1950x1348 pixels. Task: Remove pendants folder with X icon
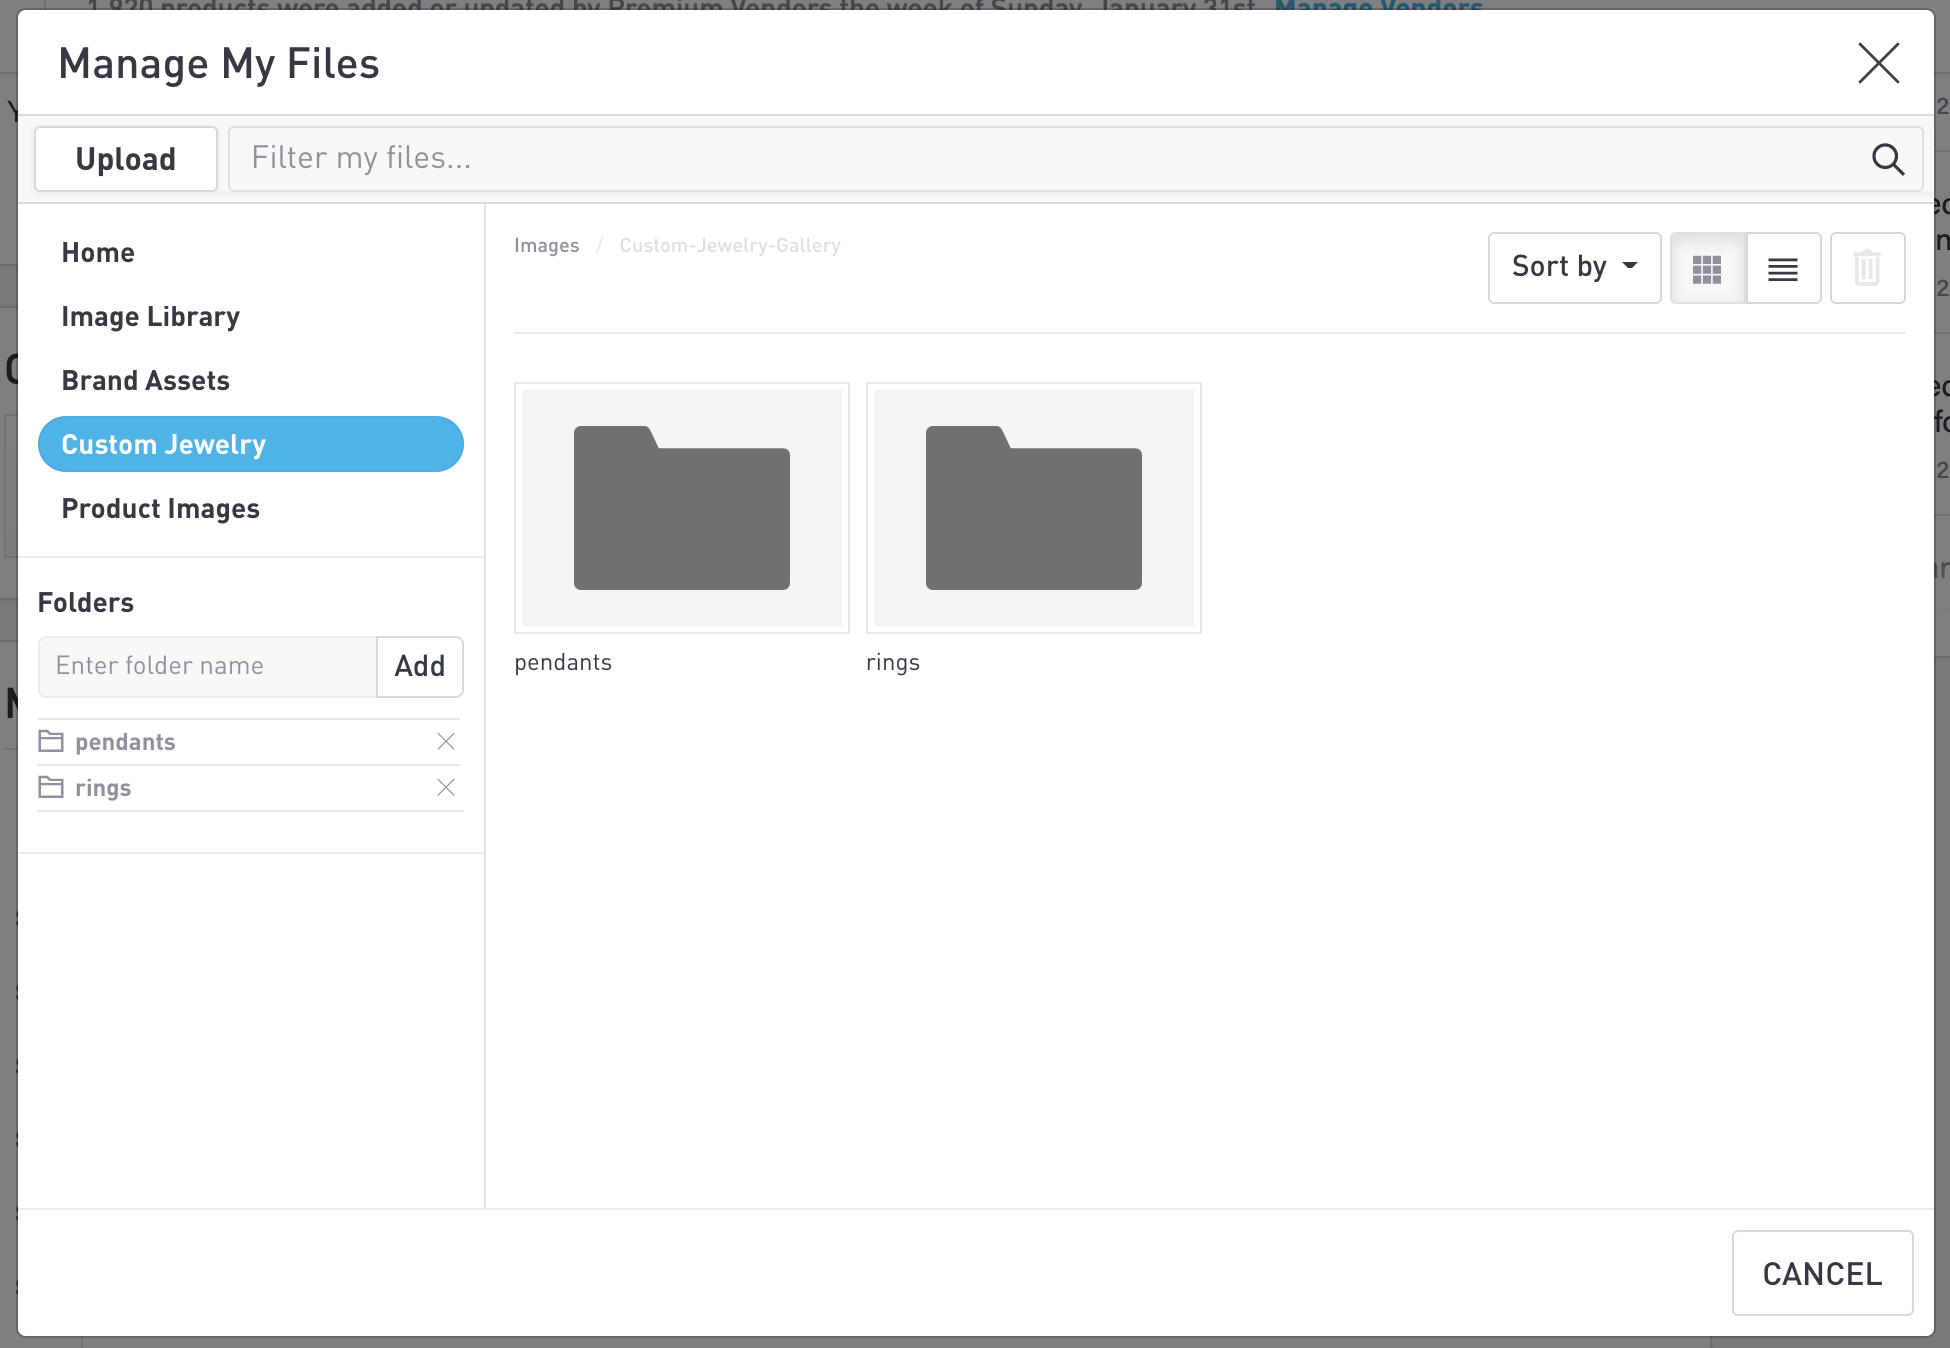[446, 742]
